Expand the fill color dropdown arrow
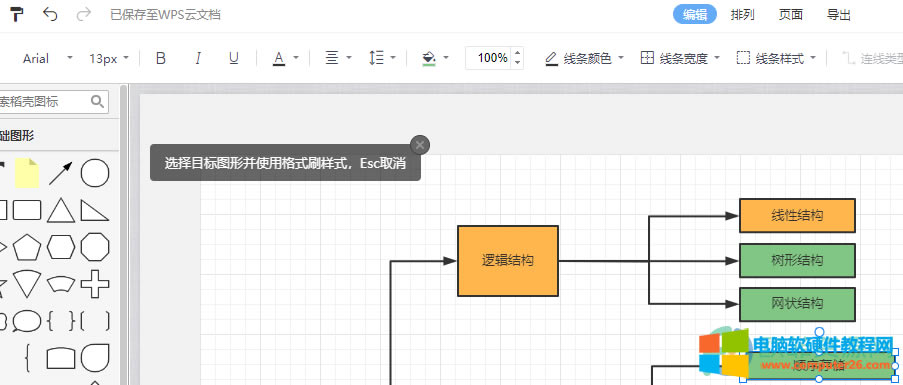The width and height of the screenshot is (903, 385). tap(446, 58)
